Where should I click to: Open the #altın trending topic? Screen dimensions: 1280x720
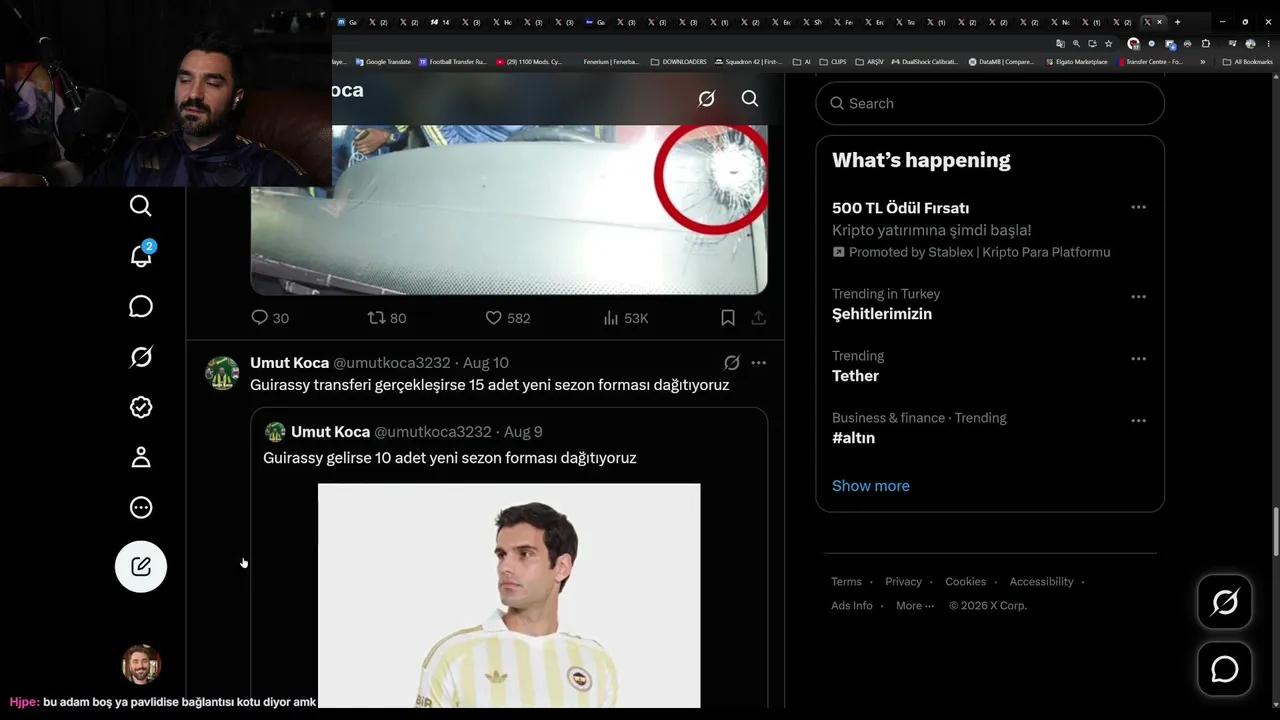990,428
